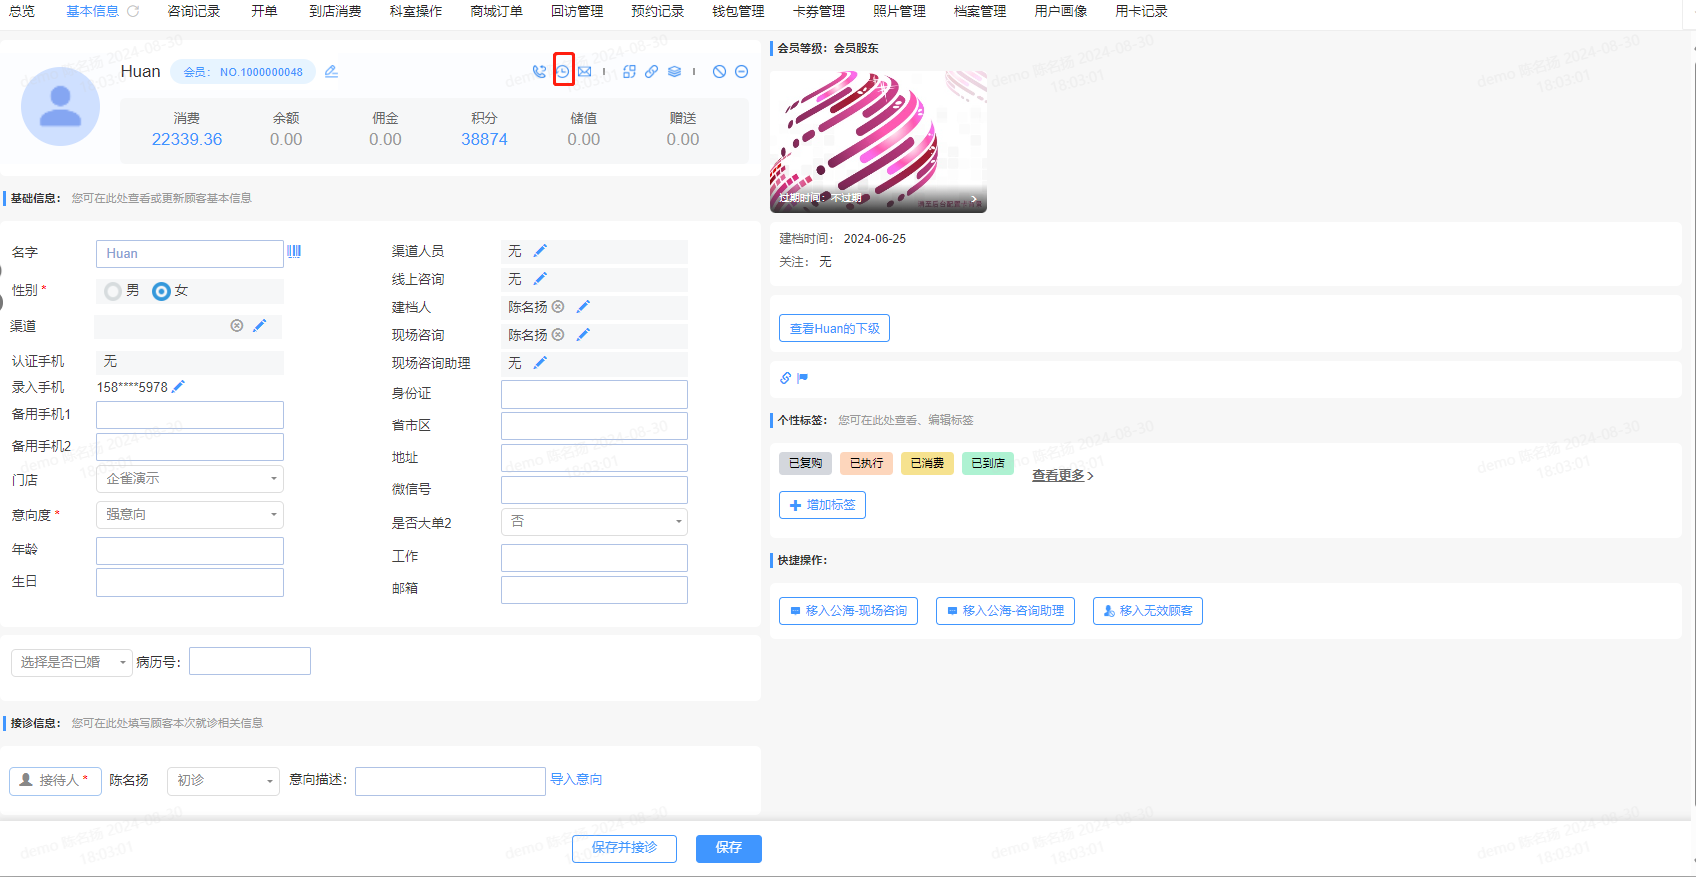Screen dimensions: 1696x877
Task: Click the edit pencil next to member number
Action: 331,72
